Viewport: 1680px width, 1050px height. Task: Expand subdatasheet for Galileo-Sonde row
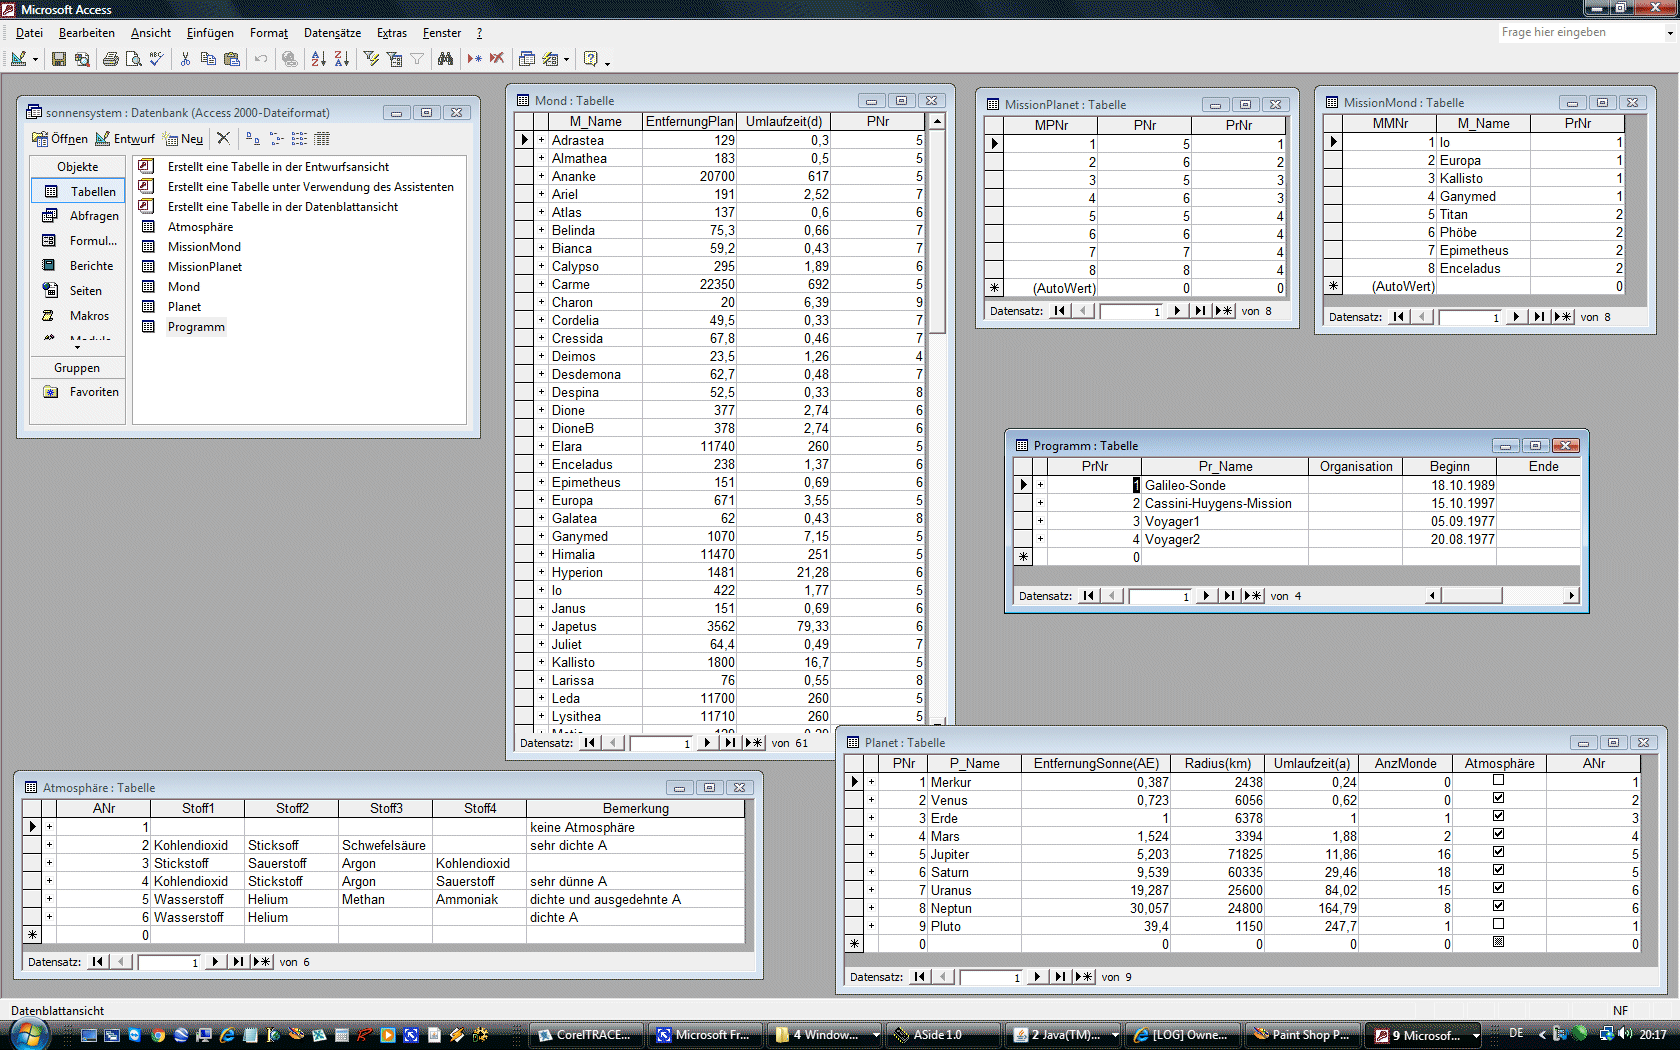[1040, 486]
